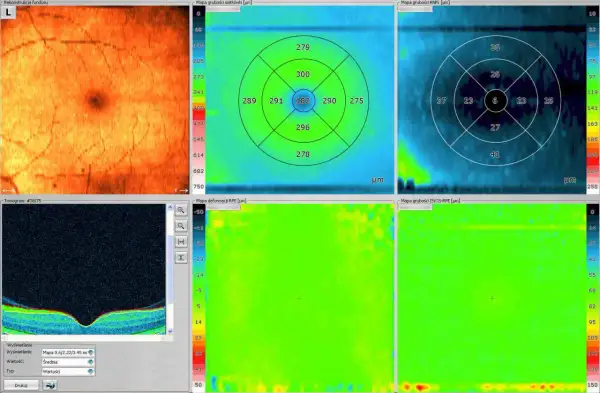Viewport: 600px width, 393px height.
Task: Click the 300 sector value
Action: pyautogui.click(x=303, y=74)
